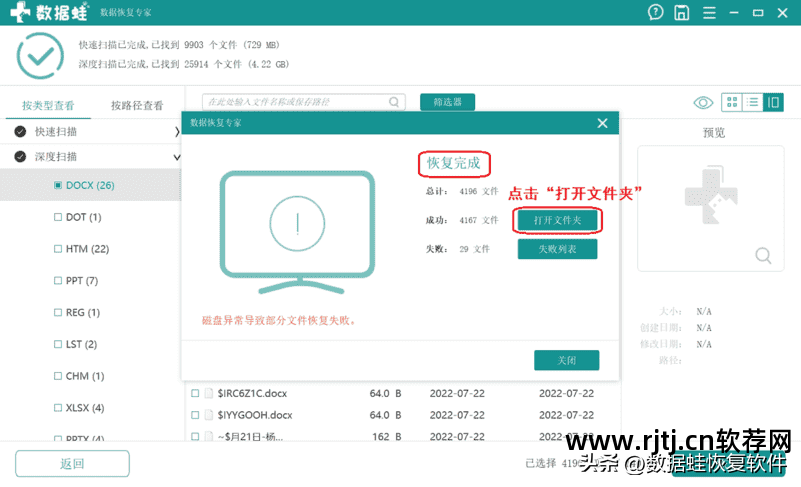Collapse the 深度扫描 section arrow

(177, 157)
